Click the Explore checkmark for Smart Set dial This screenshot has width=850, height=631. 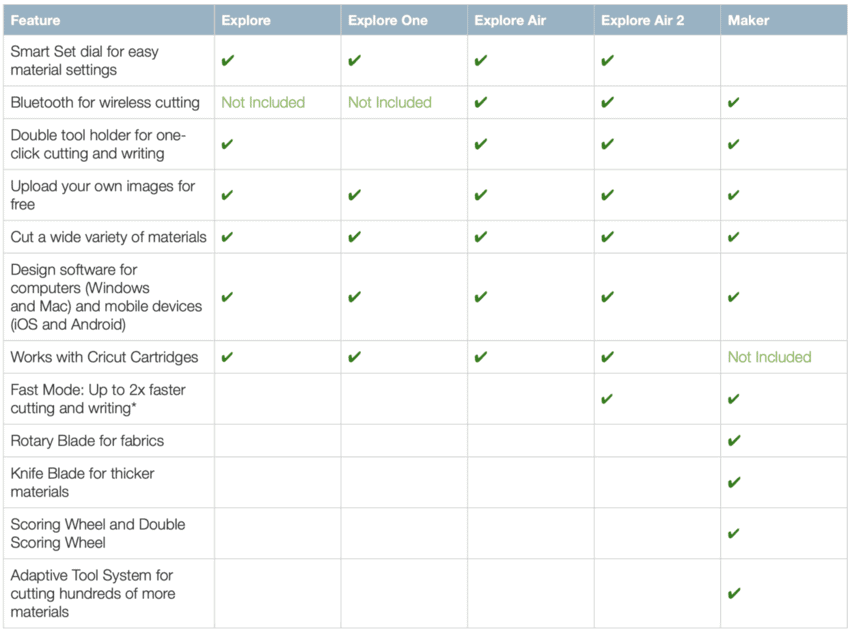click(228, 60)
